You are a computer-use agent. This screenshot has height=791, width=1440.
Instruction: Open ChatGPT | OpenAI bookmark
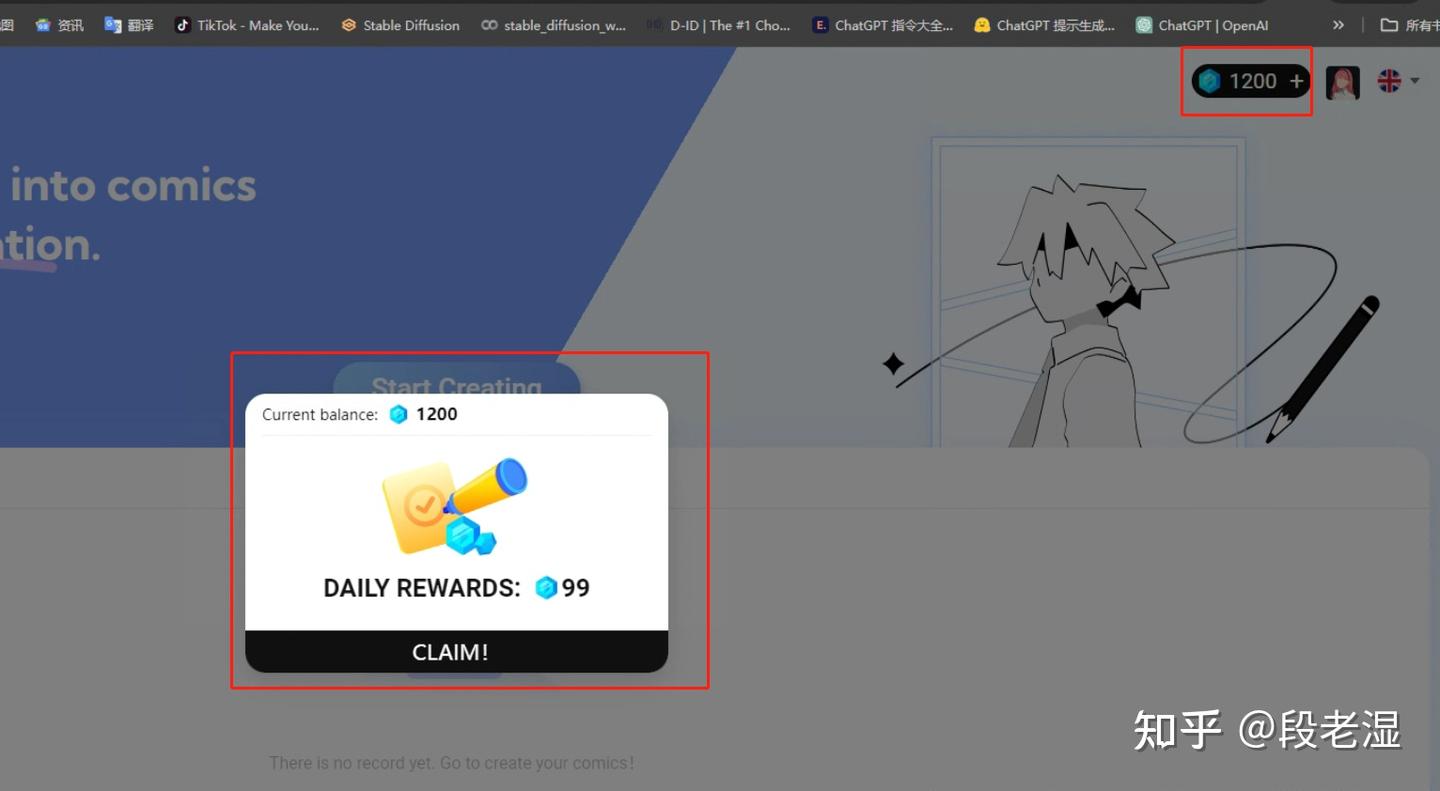1202,25
